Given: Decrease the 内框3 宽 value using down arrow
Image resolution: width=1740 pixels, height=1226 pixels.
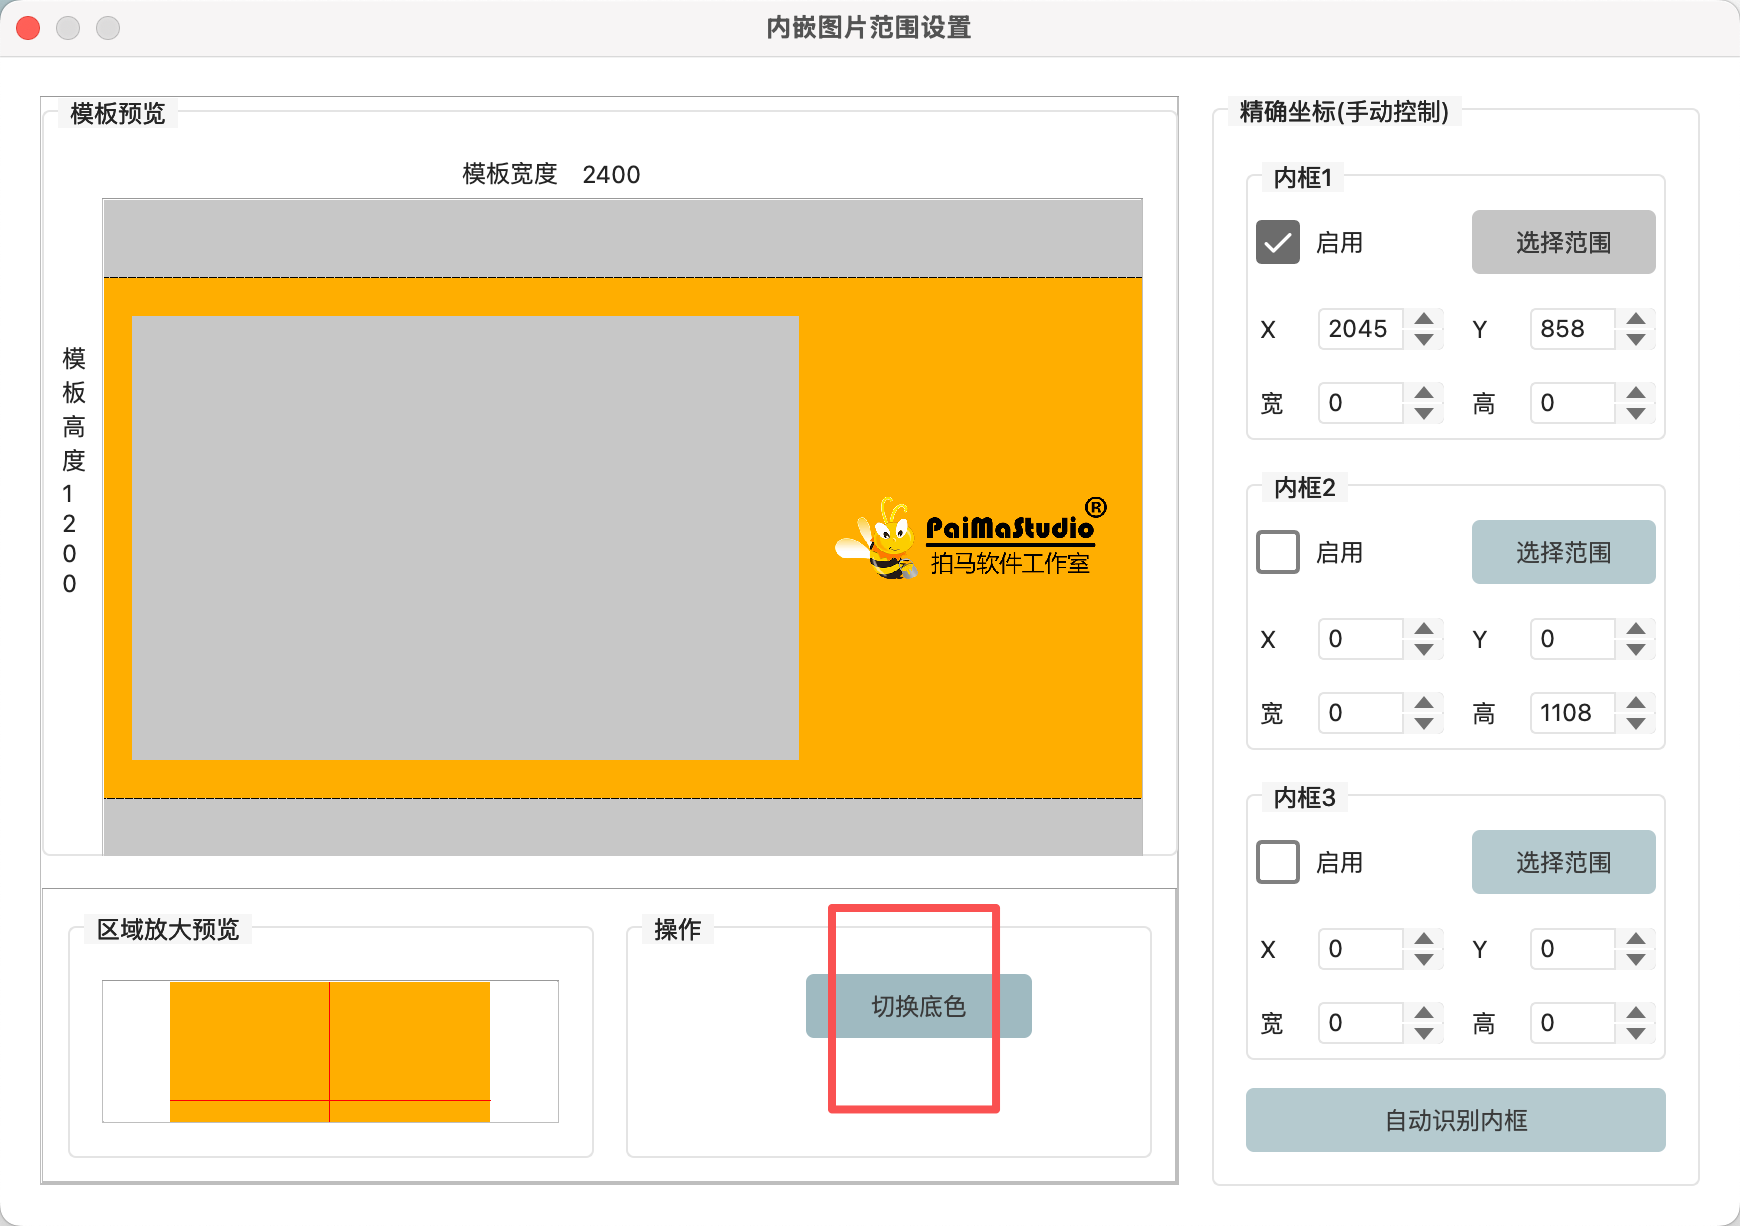Looking at the screenshot, I should coord(1424,1034).
